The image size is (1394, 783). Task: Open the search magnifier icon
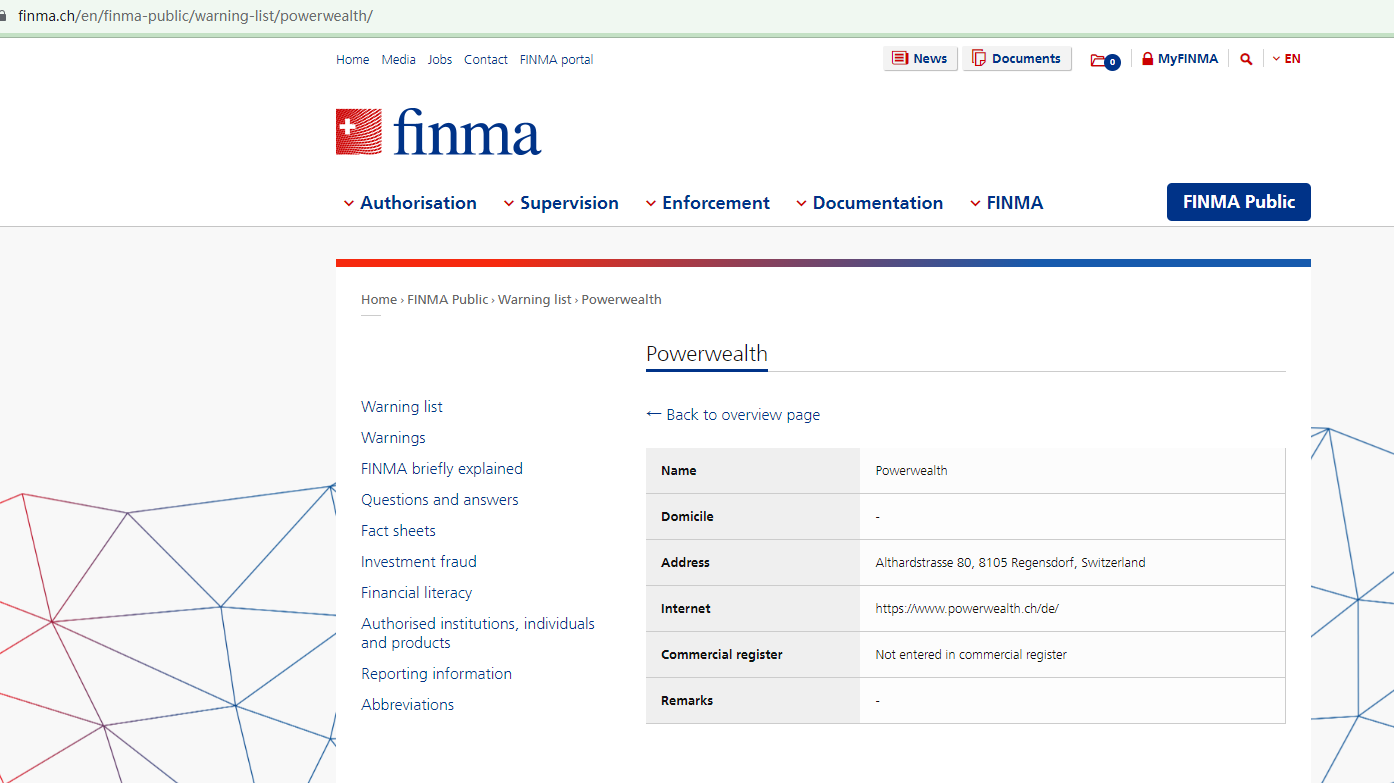1246,59
